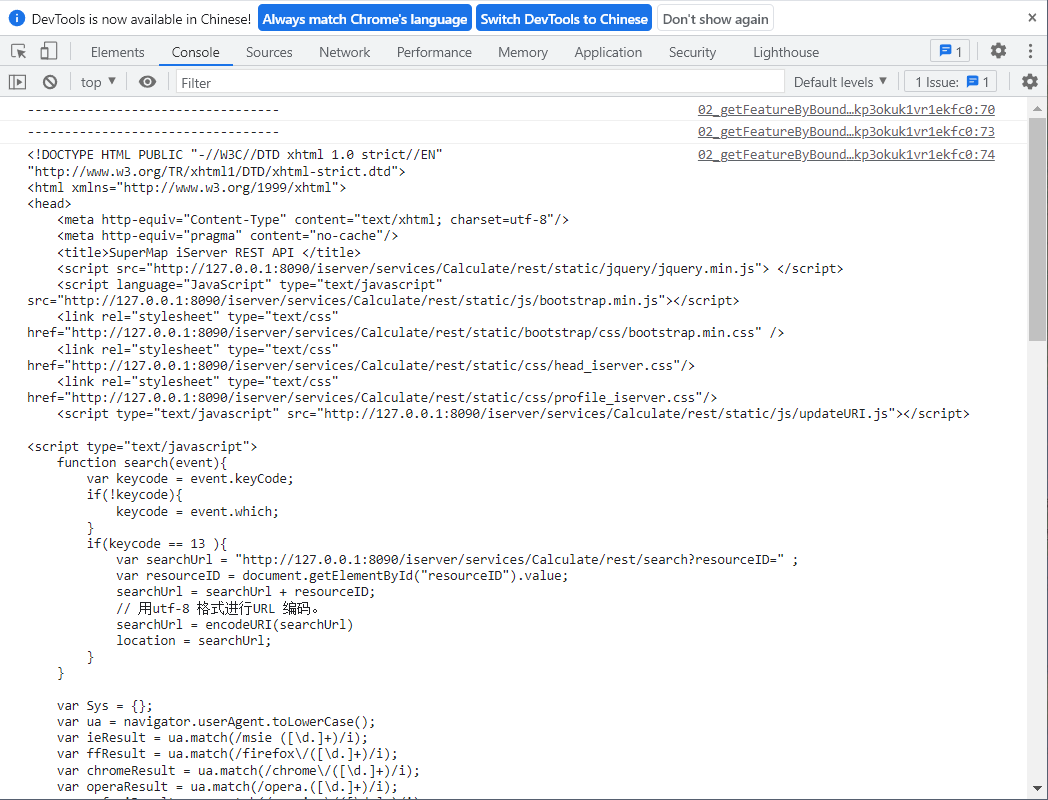The image size is (1048, 800).
Task: Open the three-dot customize DevTools menu
Action: coord(1030,51)
